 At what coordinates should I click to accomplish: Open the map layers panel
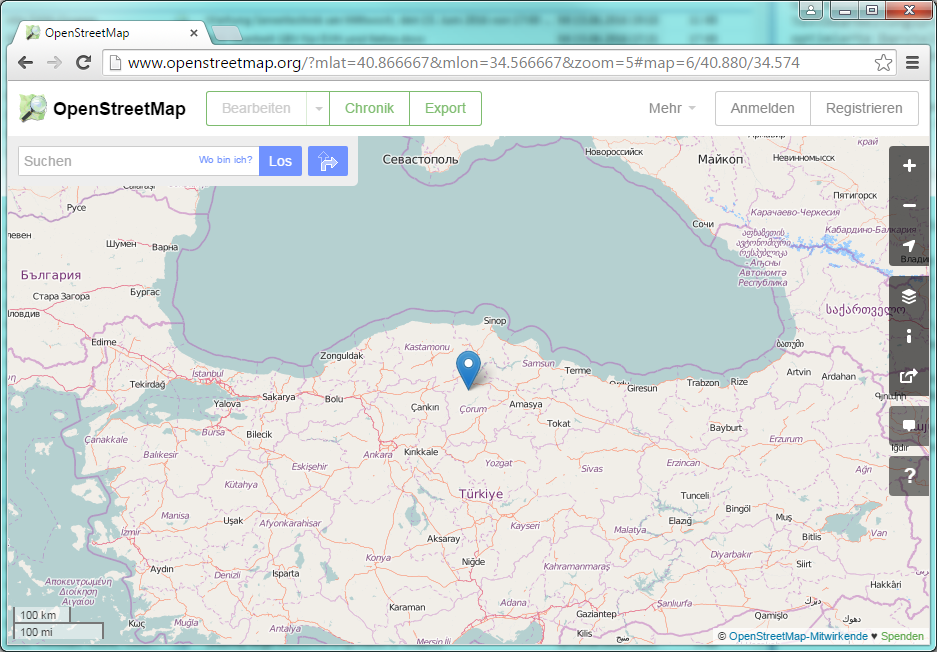908,296
